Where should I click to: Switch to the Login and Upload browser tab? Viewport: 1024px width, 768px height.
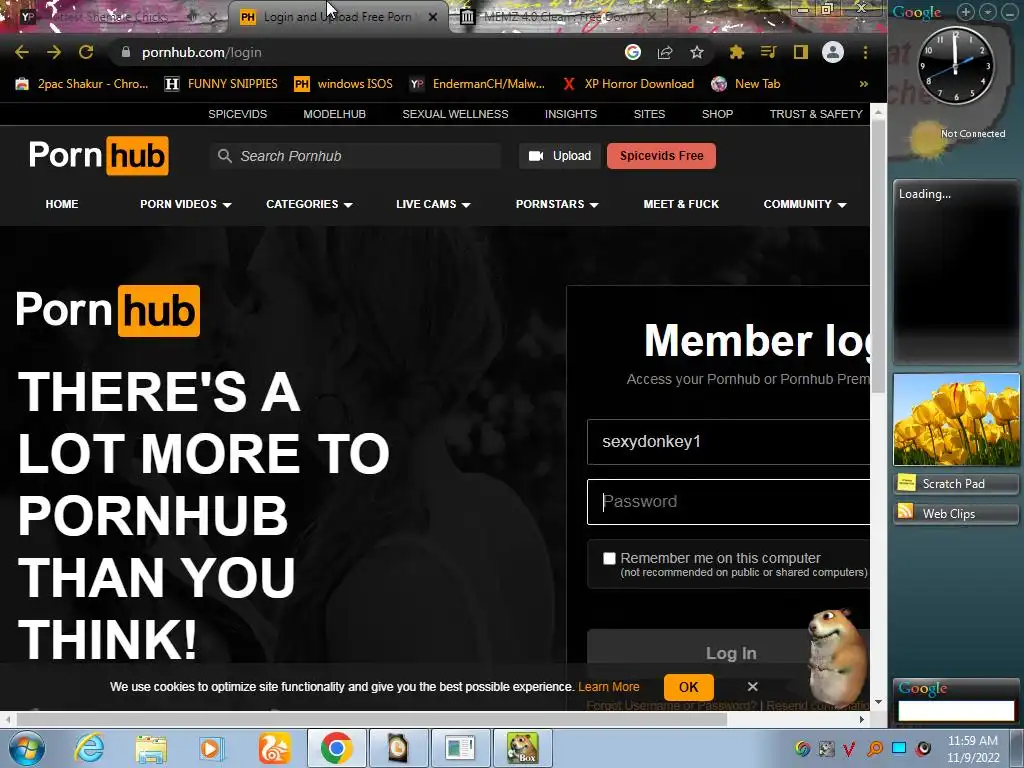337,17
